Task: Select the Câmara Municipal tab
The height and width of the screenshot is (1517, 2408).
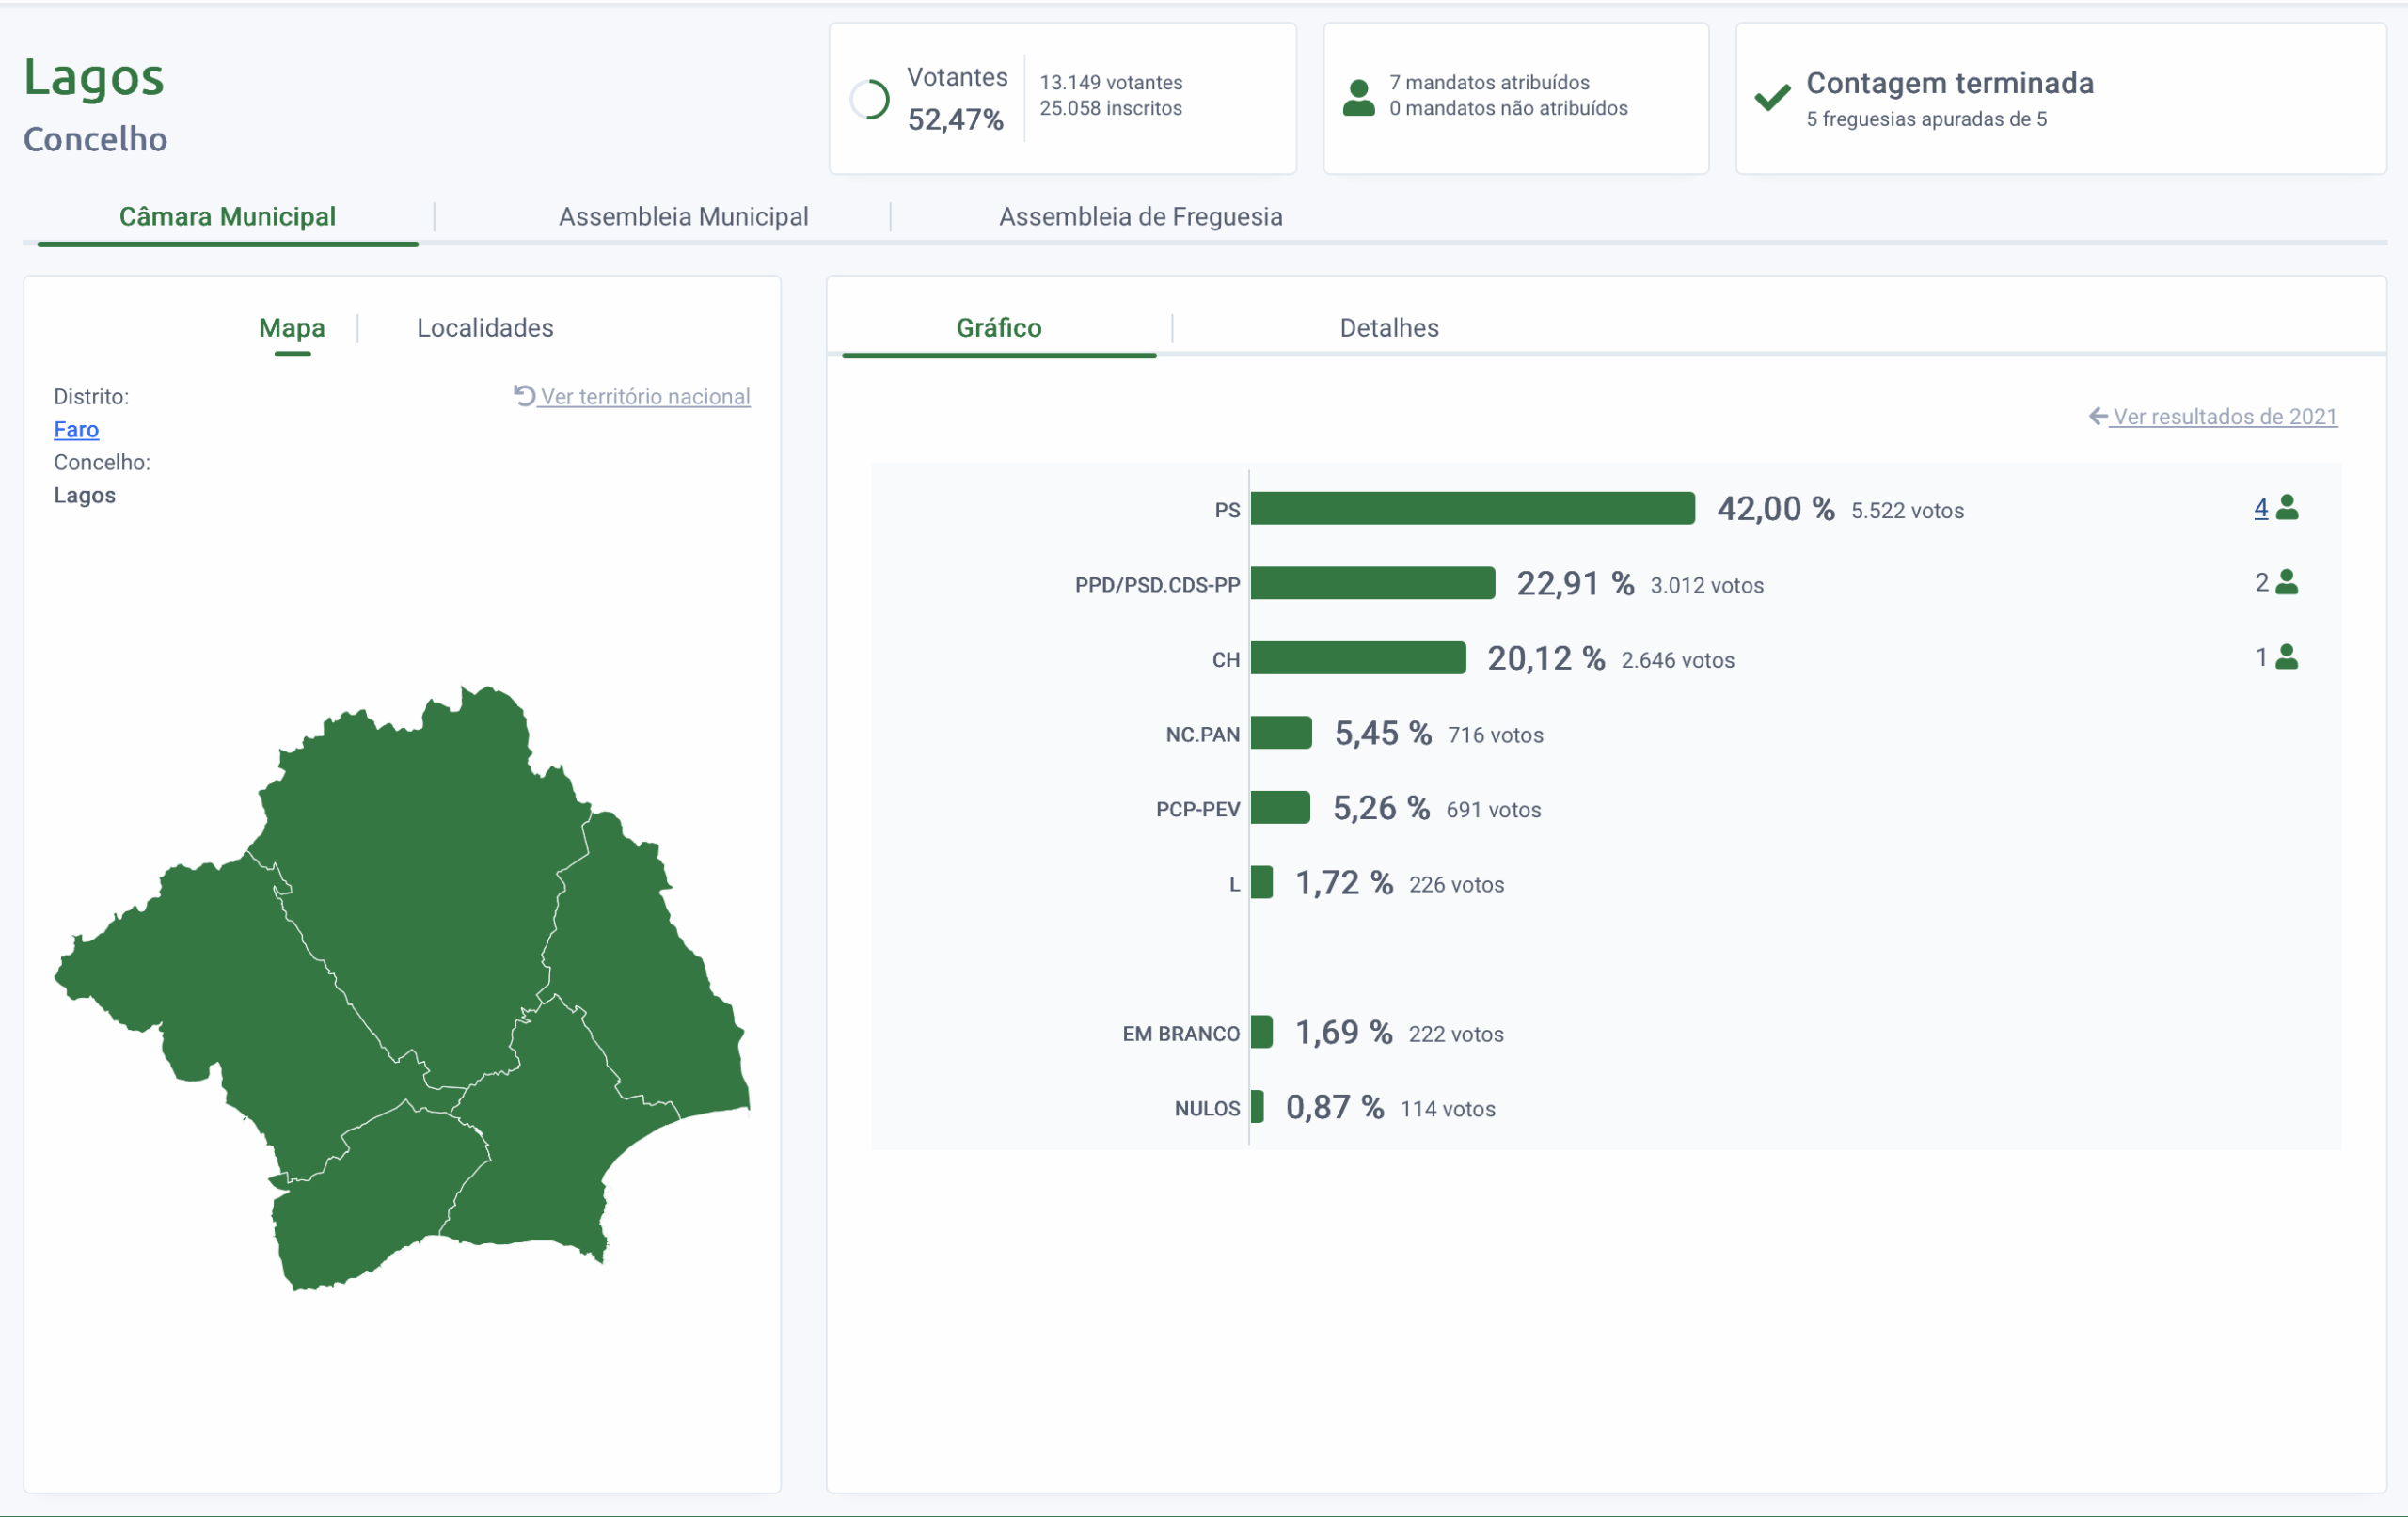Action: point(227,217)
